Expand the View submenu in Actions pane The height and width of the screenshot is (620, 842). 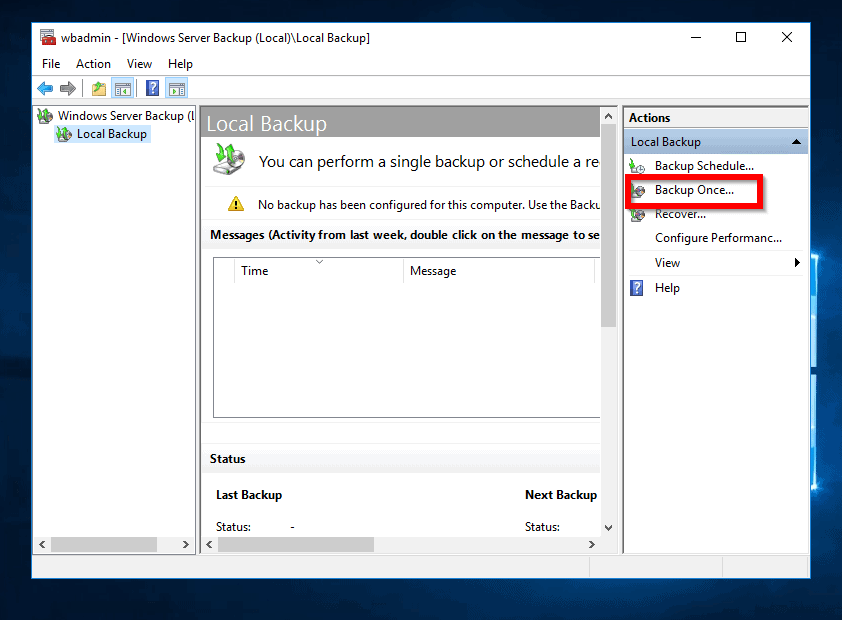click(796, 263)
